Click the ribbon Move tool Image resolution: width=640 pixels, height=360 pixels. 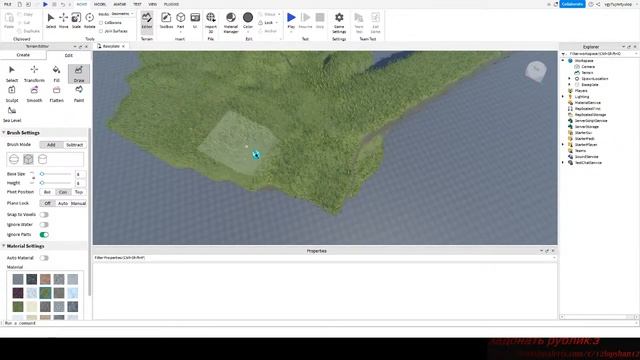pos(64,21)
